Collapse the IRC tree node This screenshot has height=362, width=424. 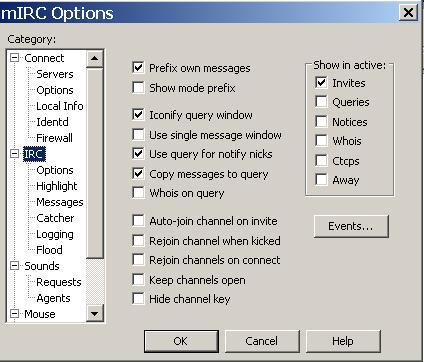(14, 154)
